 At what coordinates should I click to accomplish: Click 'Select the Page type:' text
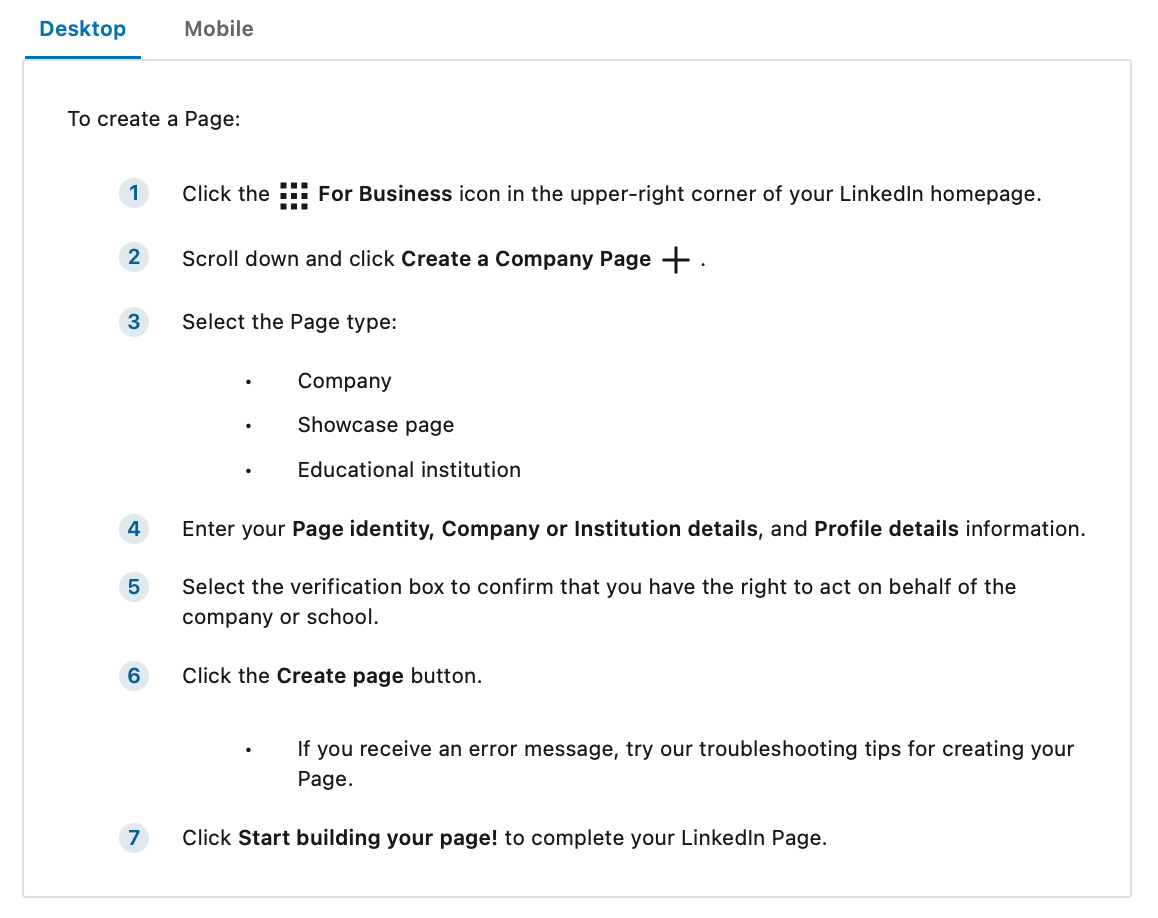[290, 322]
